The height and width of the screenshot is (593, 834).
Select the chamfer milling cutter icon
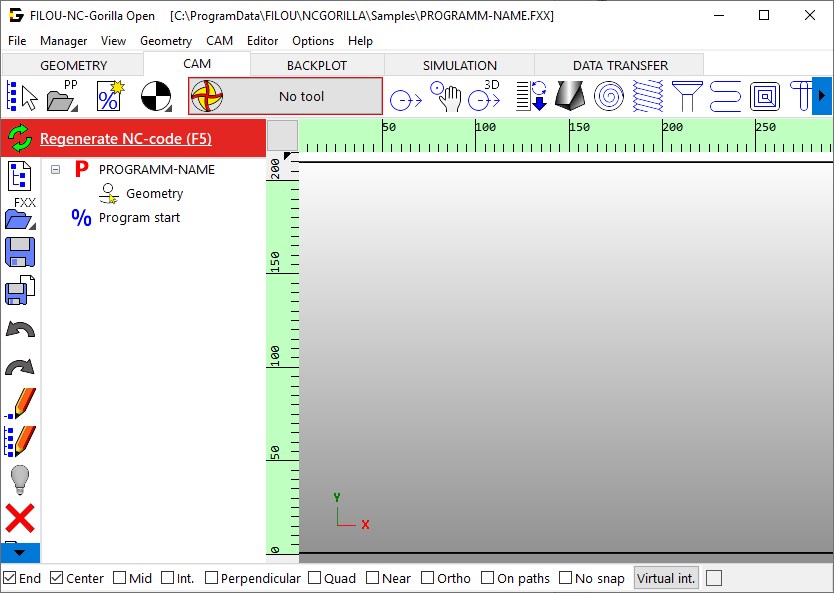[570, 96]
